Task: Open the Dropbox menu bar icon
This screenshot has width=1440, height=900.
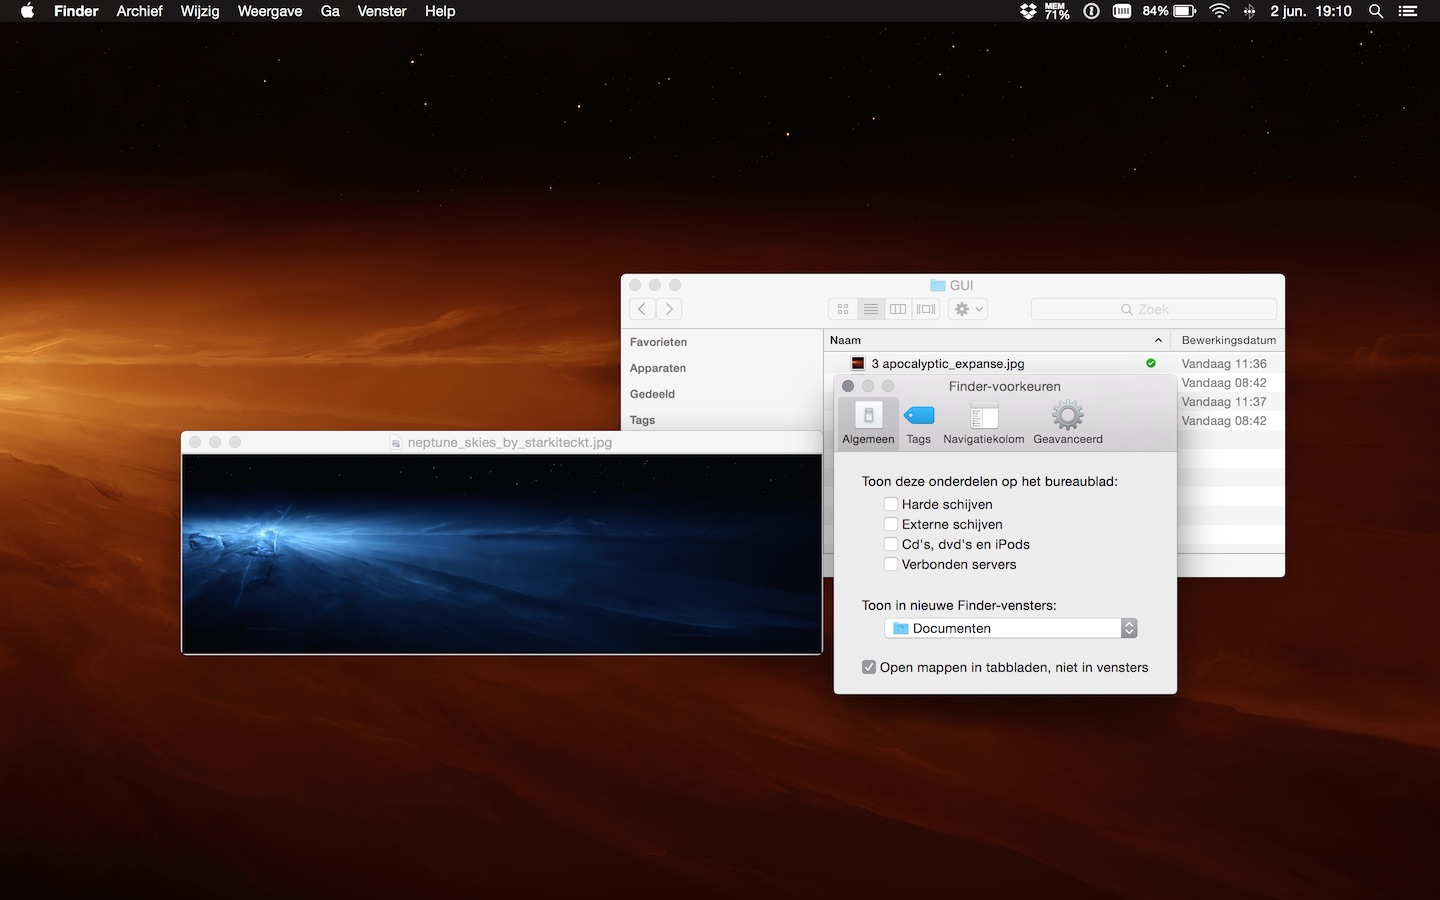Action: tap(1028, 11)
